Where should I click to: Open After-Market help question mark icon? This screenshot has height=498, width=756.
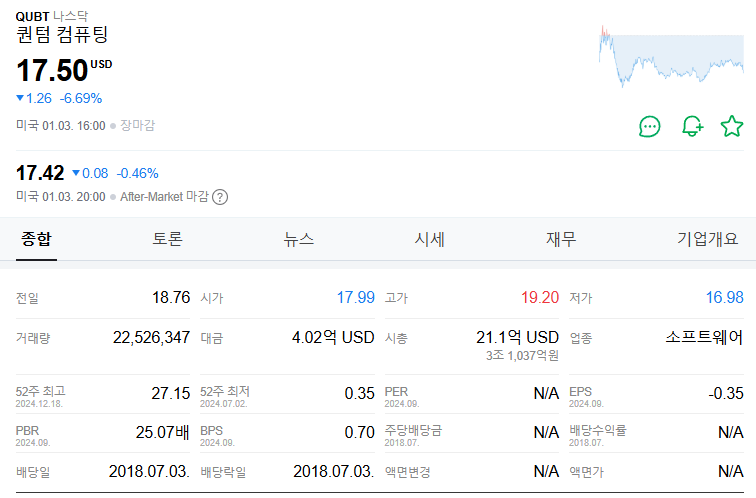(x=220, y=197)
